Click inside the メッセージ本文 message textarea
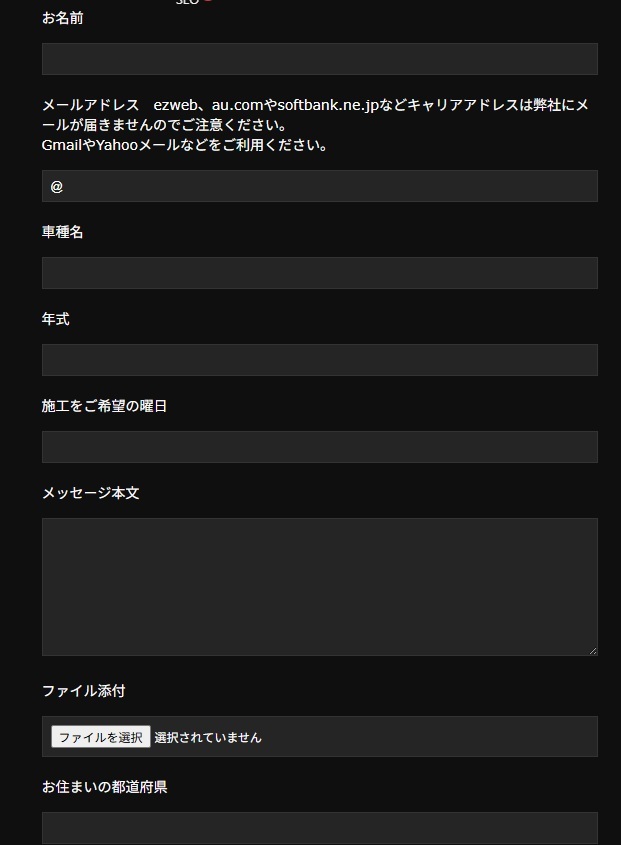 [x=319, y=586]
